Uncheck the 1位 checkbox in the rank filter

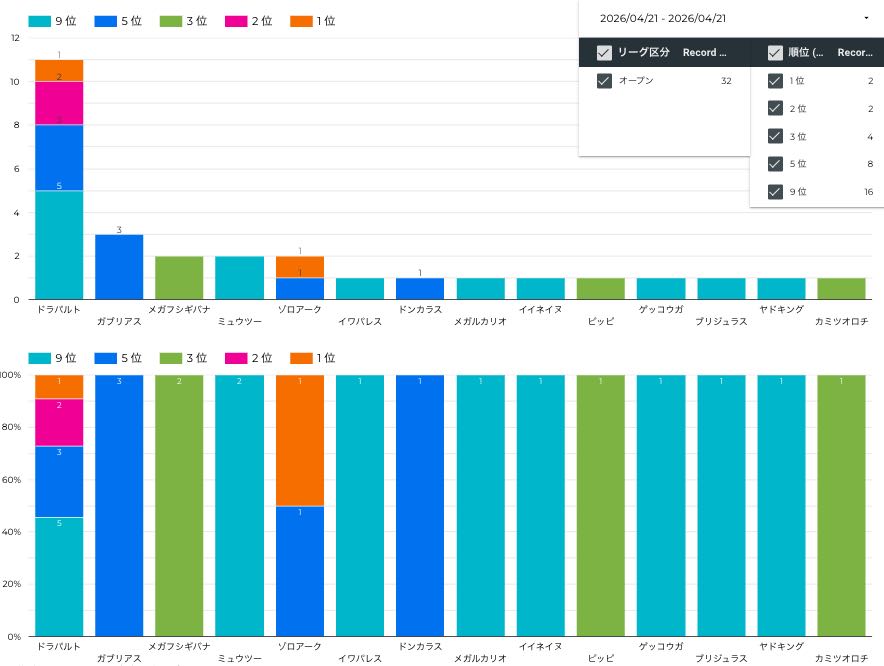tap(775, 81)
